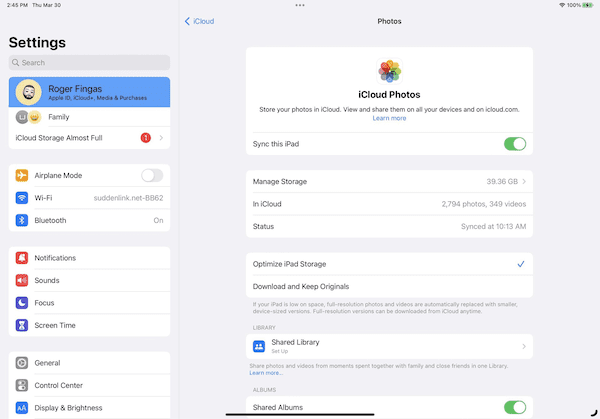Toggle Airplane Mode switch
Screen dimensions: 600x419
[152, 175]
